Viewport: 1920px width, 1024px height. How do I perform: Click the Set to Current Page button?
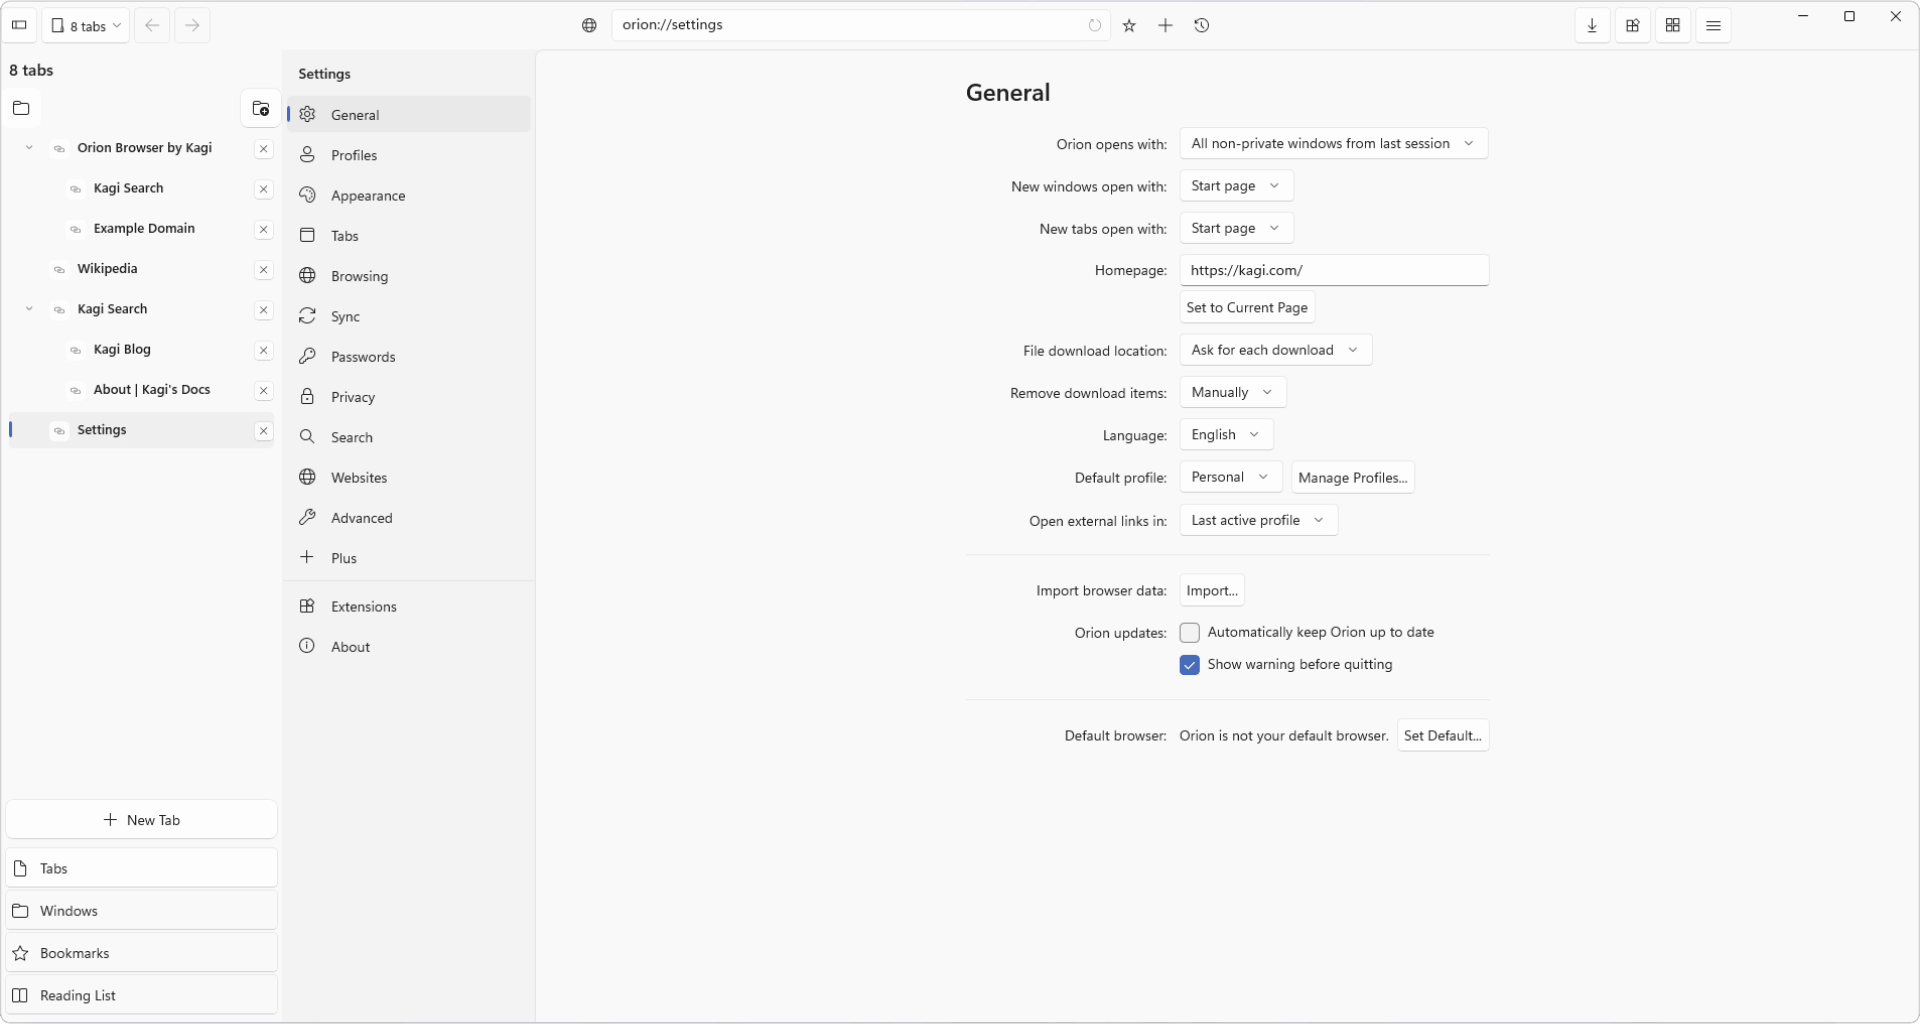(x=1247, y=308)
